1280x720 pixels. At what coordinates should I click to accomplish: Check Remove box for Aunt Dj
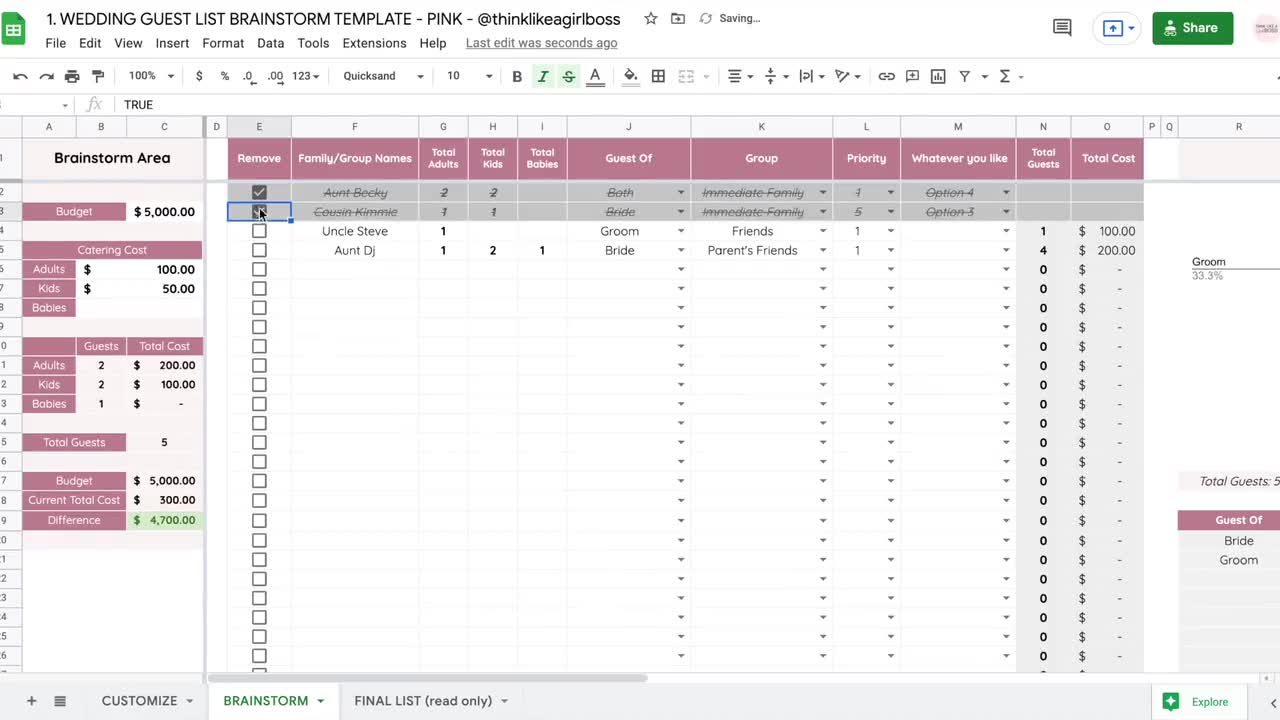pyautogui.click(x=259, y=250)
